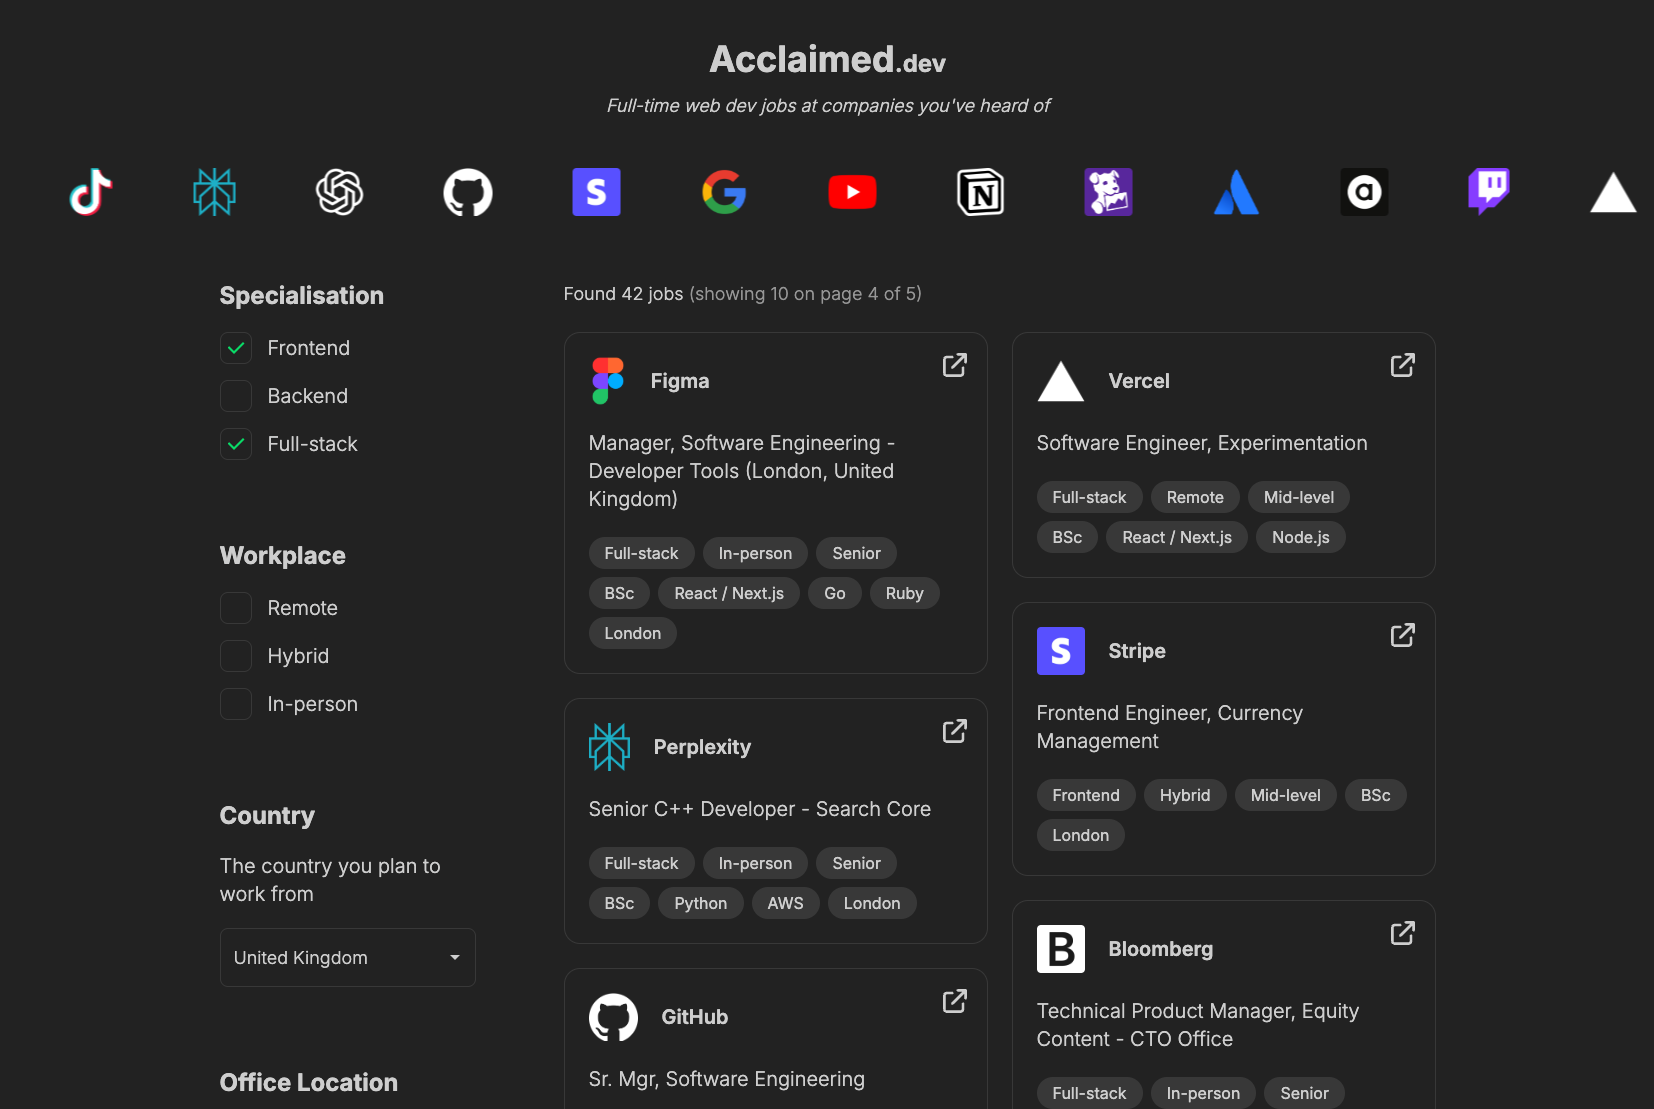The width and height of the screenshot is (1654, 1109).
Task: Open the Perplexity job's external link icon
Action: [955, 731]
